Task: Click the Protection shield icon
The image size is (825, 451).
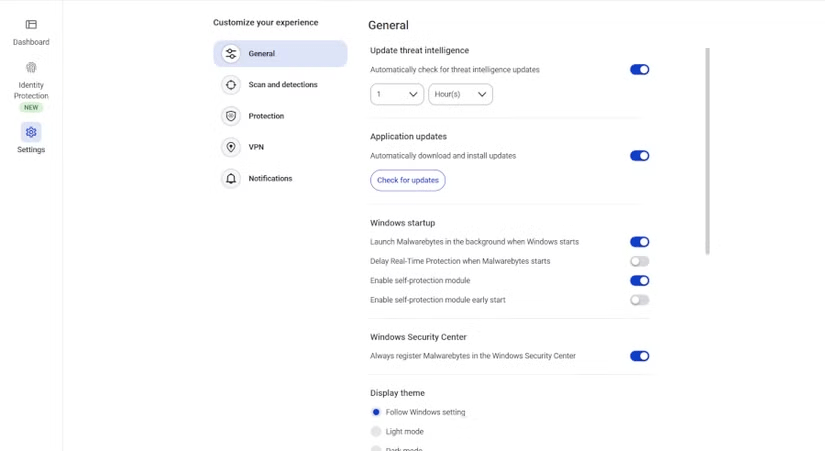Action: coord(231,116)
